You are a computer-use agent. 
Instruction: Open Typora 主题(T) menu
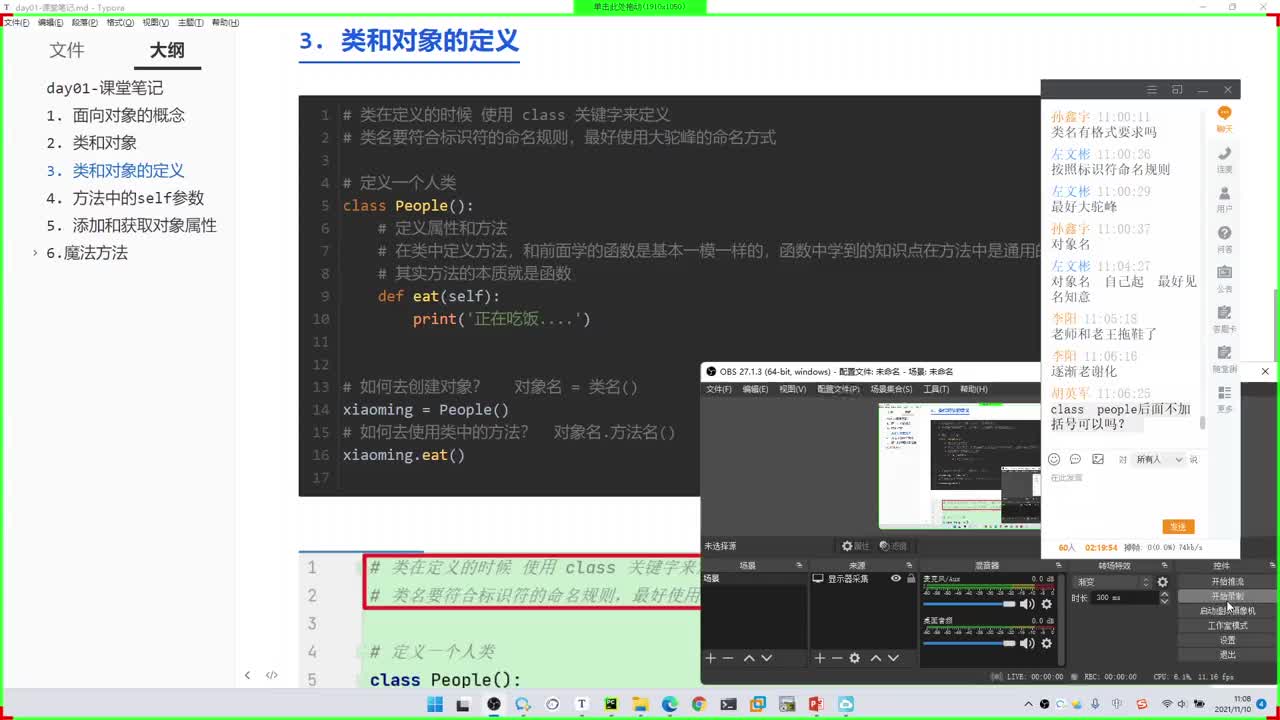point(190,22)
